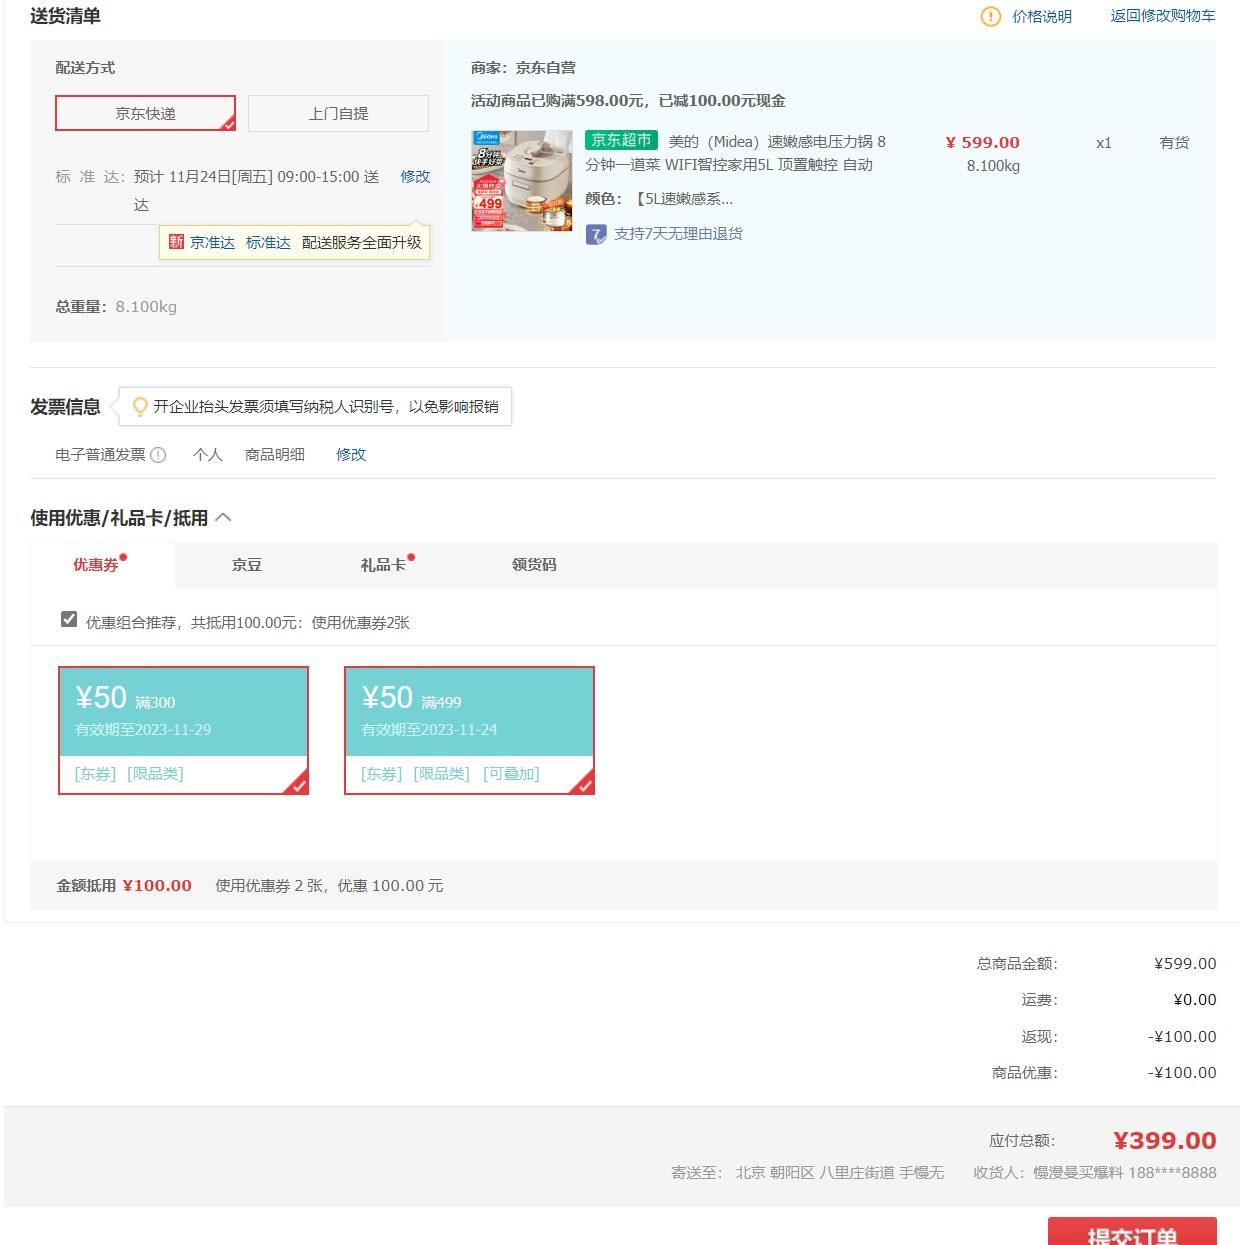Click the price explanation warning icon
This screenshot has height=1245, width=1240.
tap(990, 16)
